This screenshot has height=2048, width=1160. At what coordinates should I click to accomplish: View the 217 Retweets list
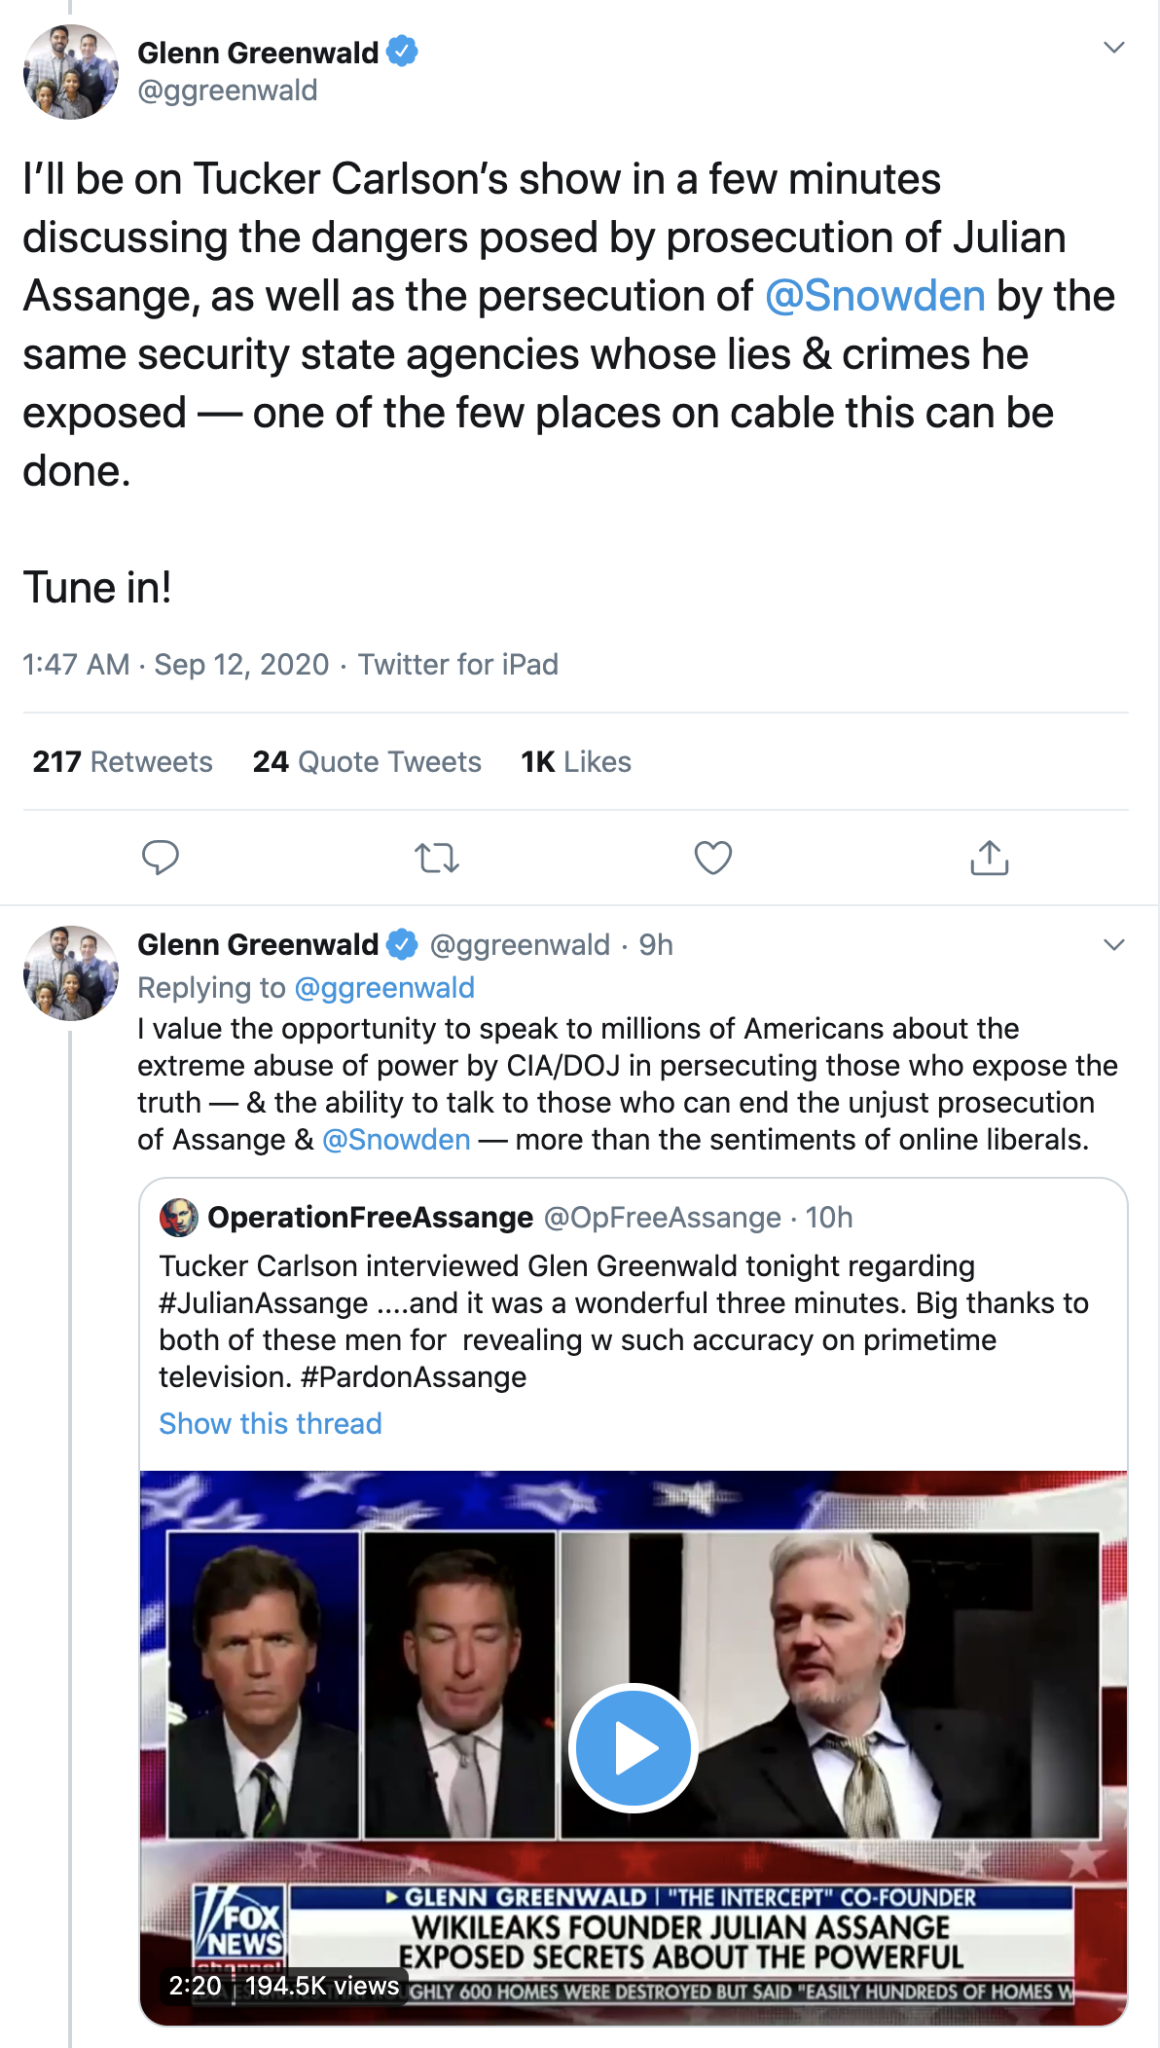(122, 762)
